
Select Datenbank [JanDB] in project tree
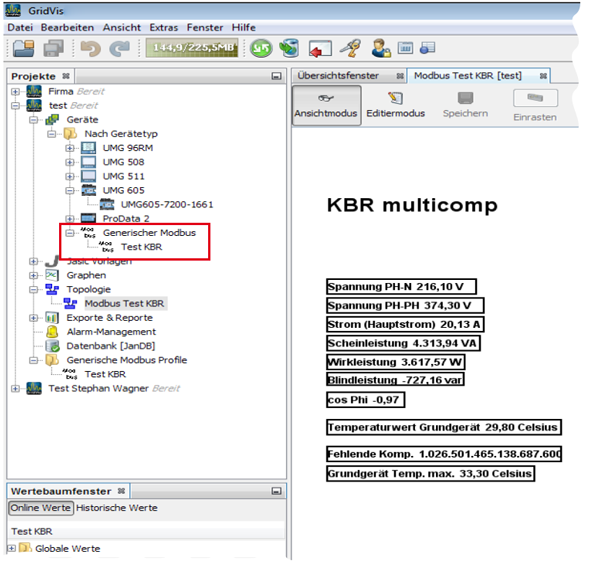[110, 345]
